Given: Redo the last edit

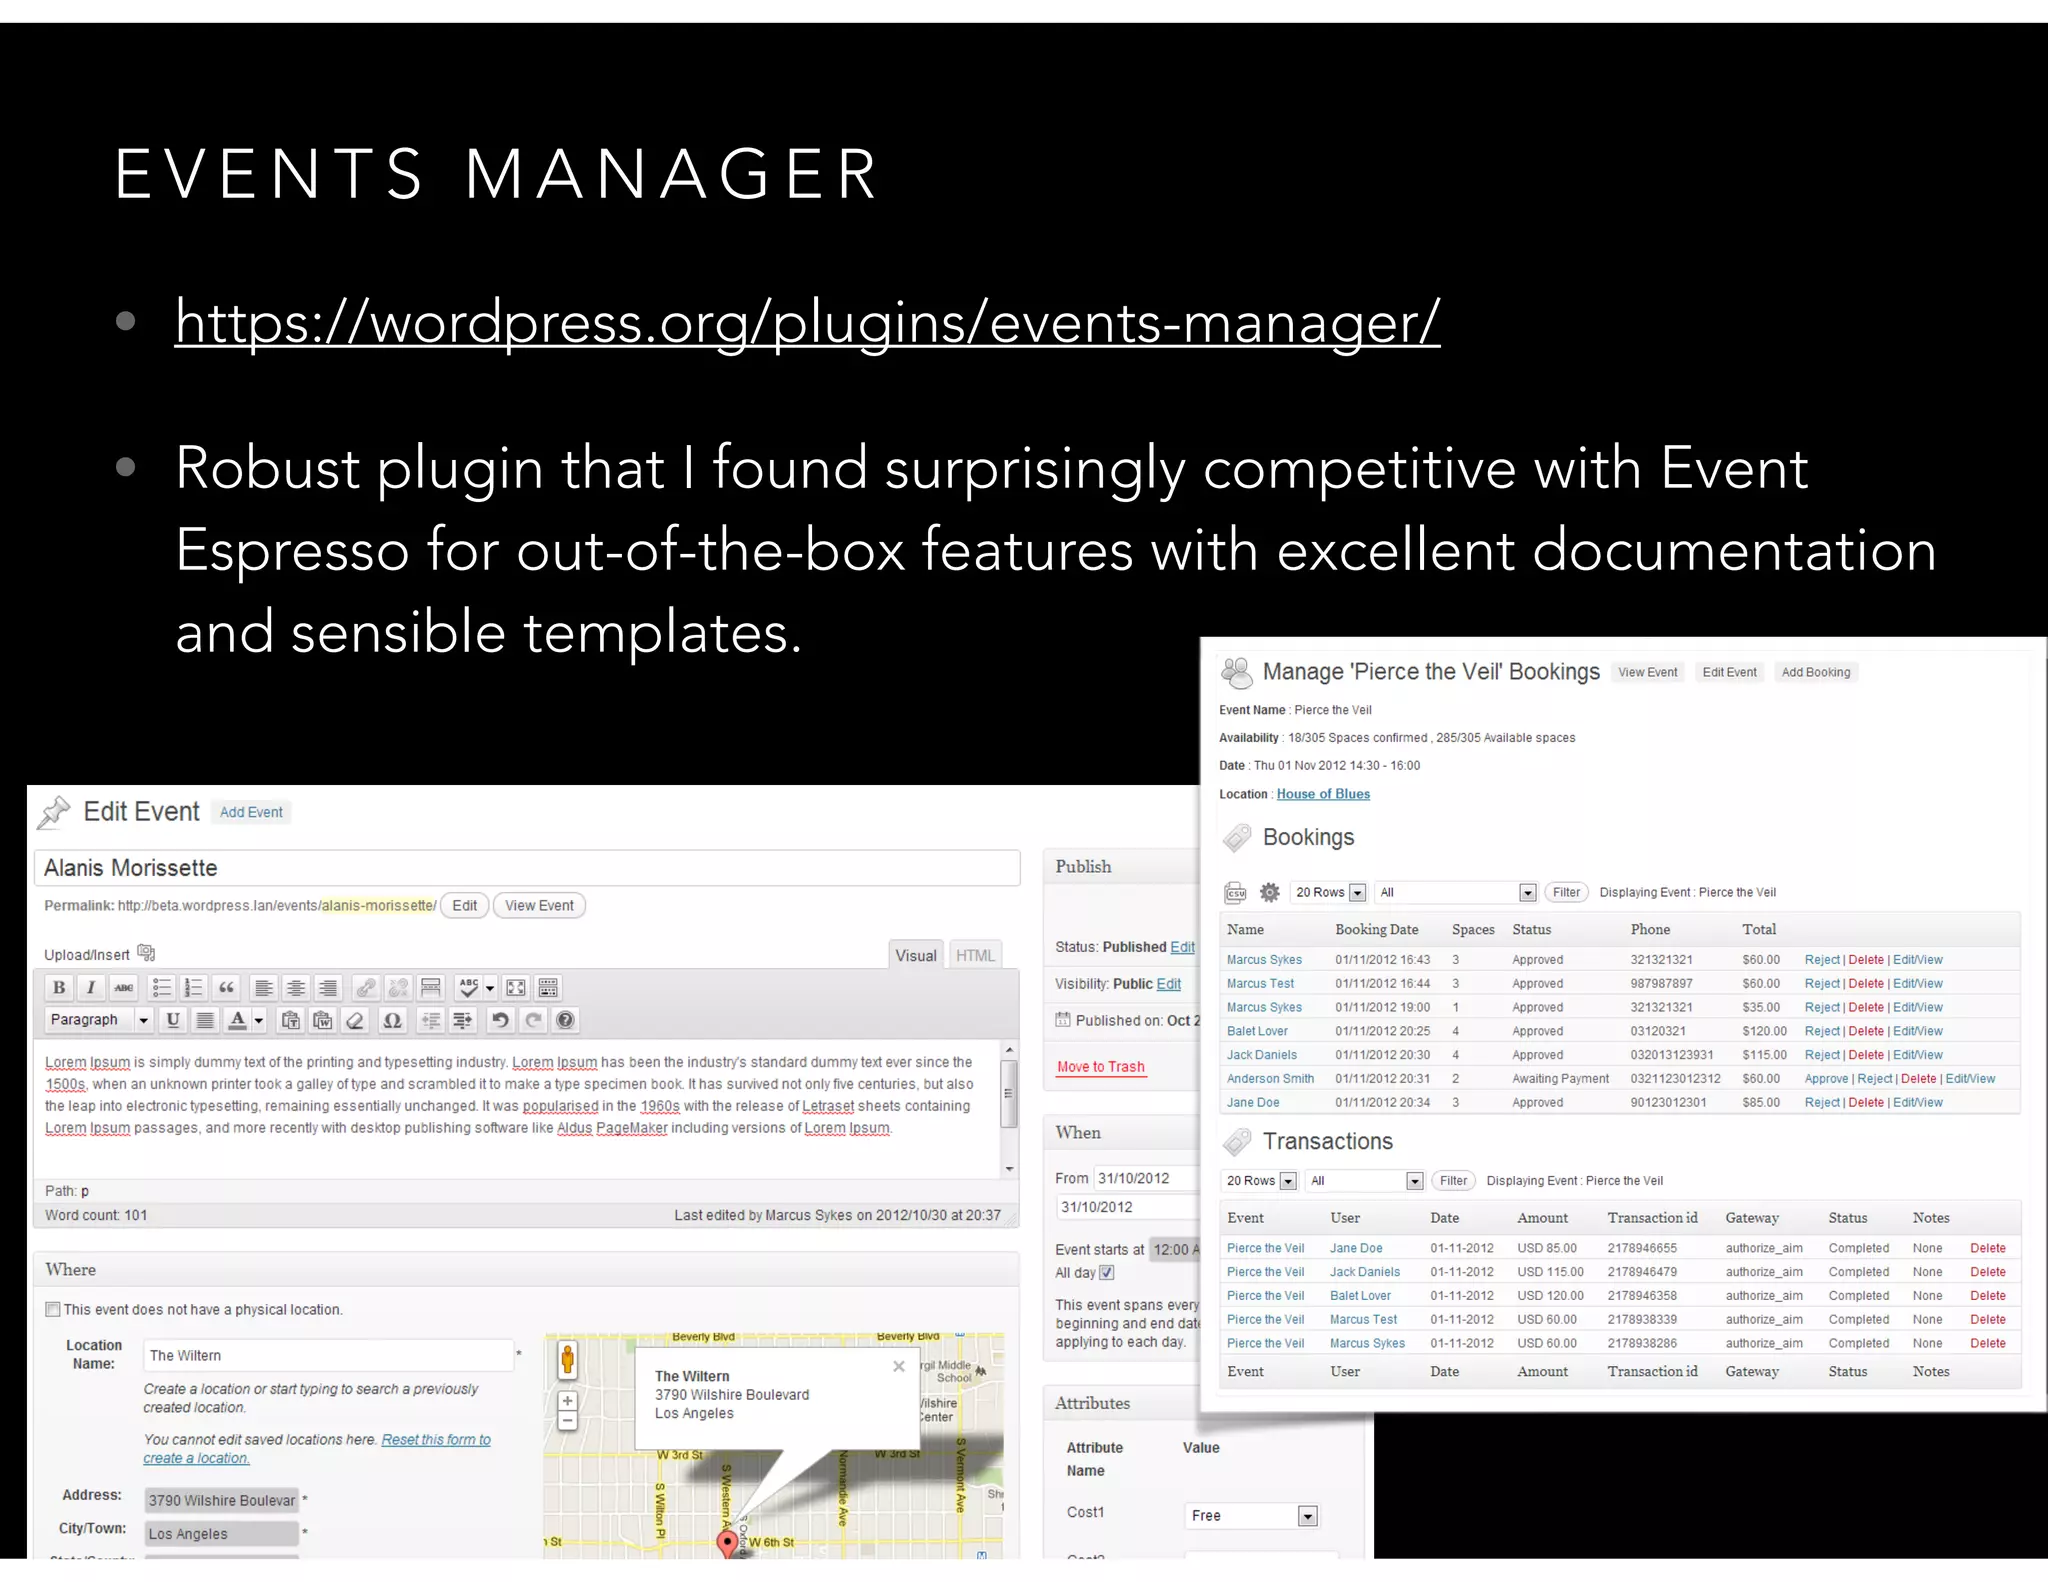Looking at the screenshot, I should [x=533, y=1020].
